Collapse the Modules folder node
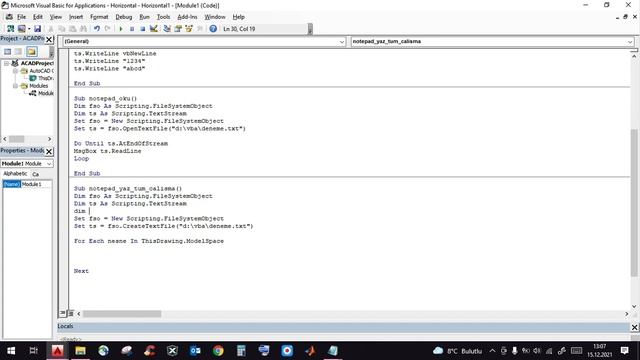Viewport: 640px width, 360px height. [15, 86]
